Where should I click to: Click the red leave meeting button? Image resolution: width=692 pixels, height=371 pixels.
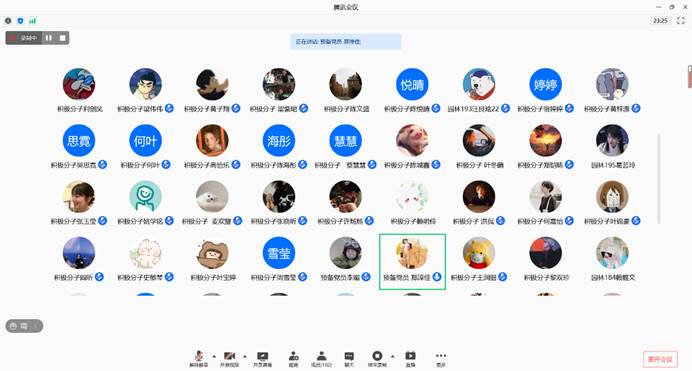660,359
